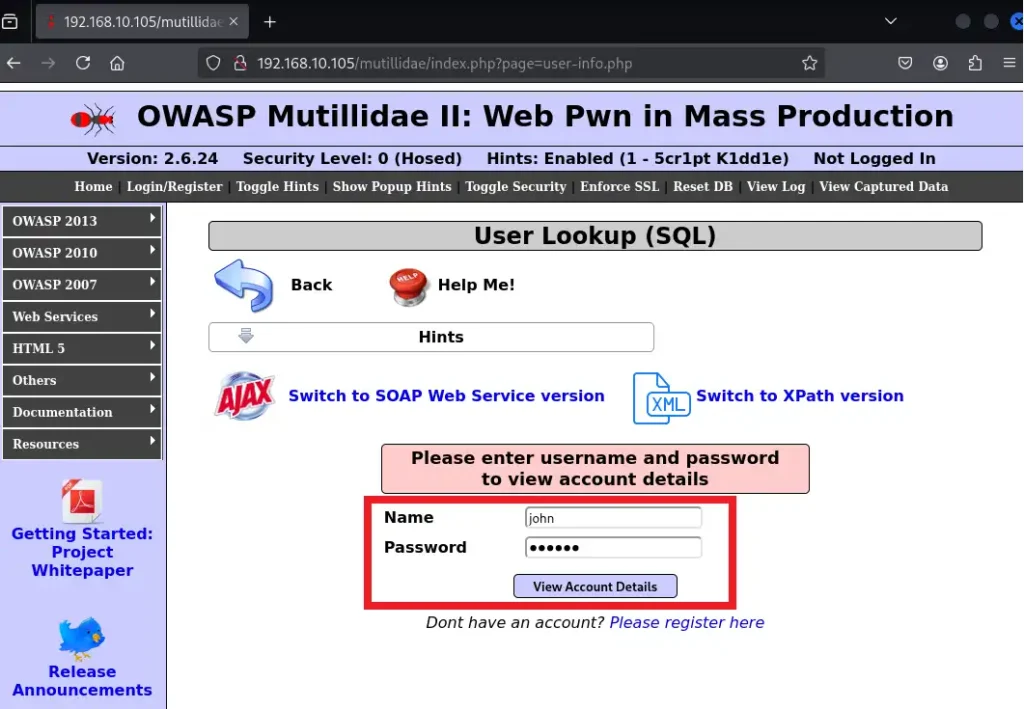This screenshot has width=1024, height=709.
Task: Bookmark this page with the star icon
Action: tap(809, 63)
